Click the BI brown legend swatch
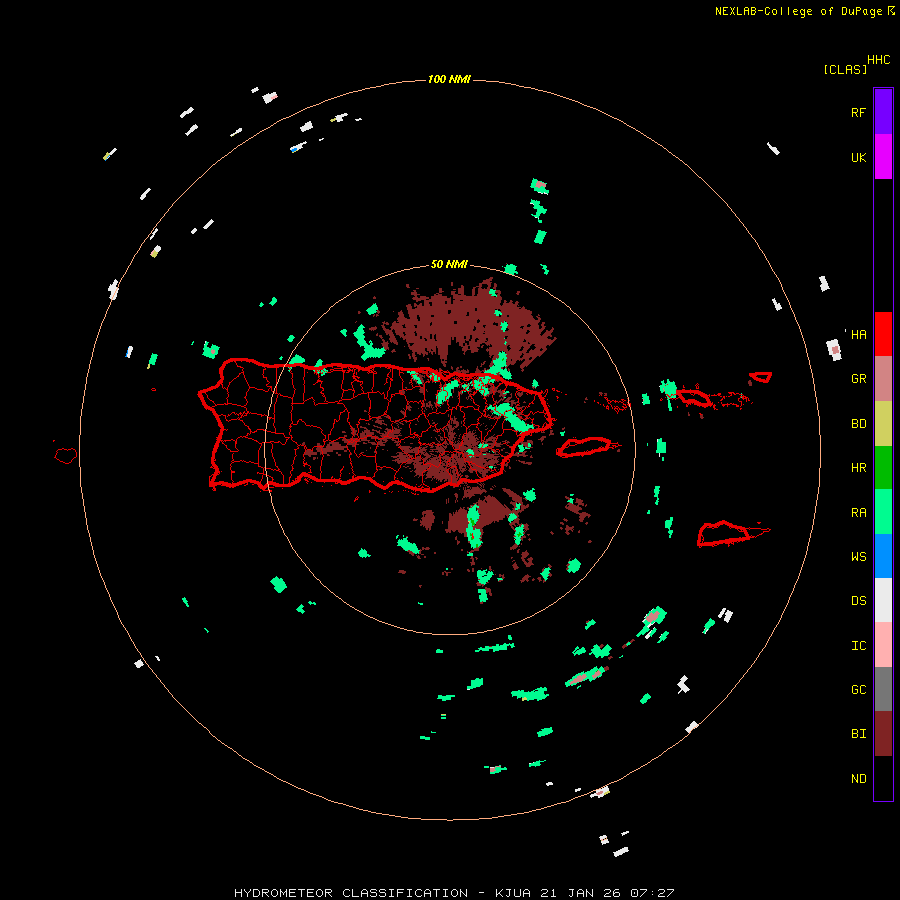The image size is (900, 900). pyautogui.click(x=883, y=734)
